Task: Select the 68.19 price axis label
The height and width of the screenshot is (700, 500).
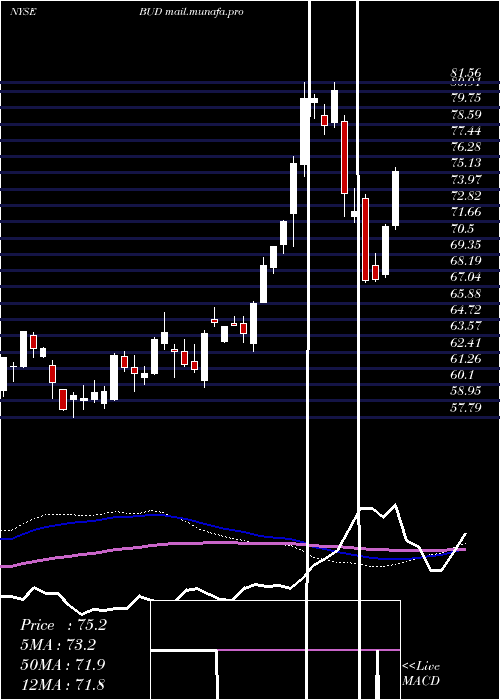Action: click(466, 261)
